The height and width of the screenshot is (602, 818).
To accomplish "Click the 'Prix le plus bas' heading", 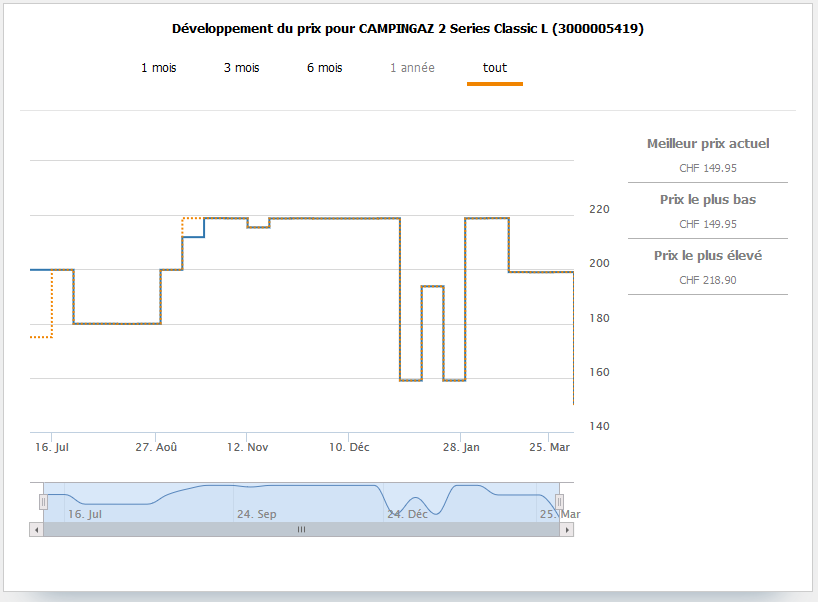I will [708, 199].
